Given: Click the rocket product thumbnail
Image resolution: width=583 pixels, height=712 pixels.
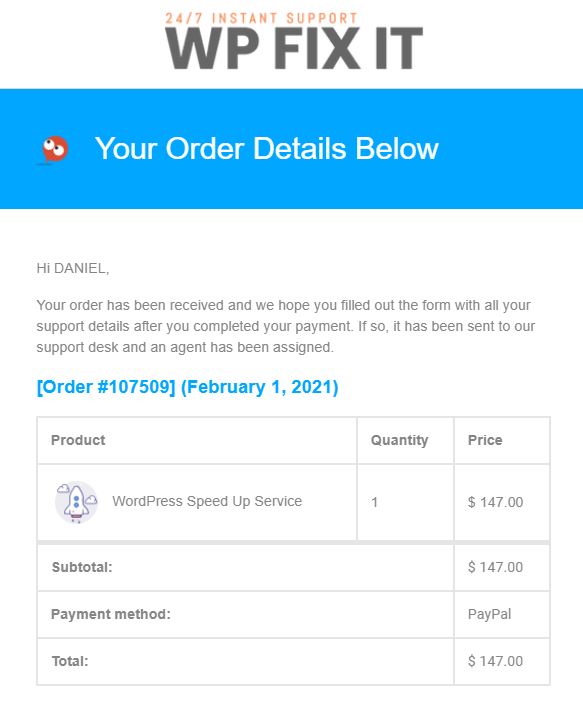Looking at the screenshot, I should point(76,502).
